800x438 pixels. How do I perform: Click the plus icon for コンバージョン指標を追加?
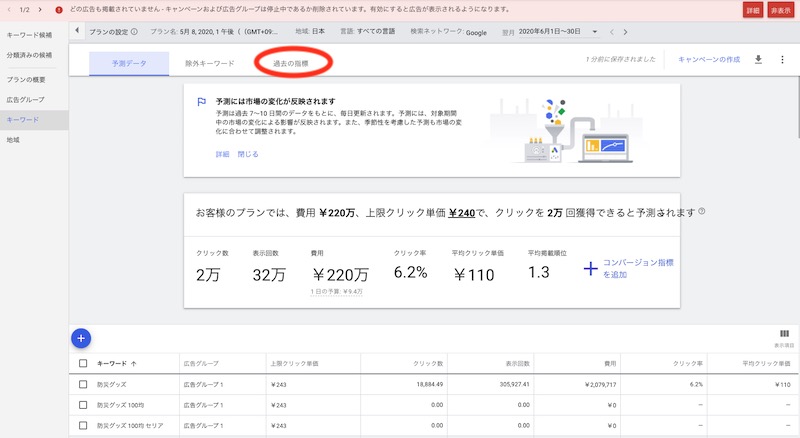(x=590, y=268)
